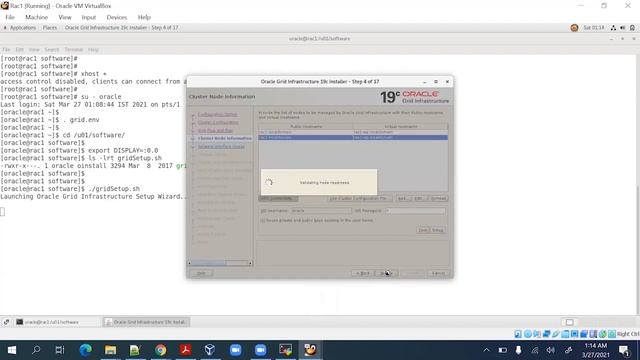This screenshot has height=360, width=640.
Task: Click VirtualBox USB status icon
Action: [556, 334]
